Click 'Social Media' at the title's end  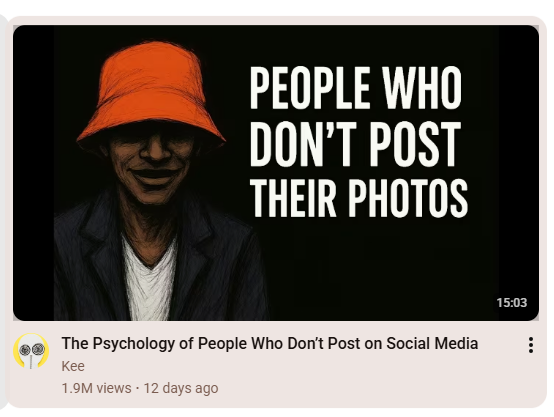click(x=432, y=343)
